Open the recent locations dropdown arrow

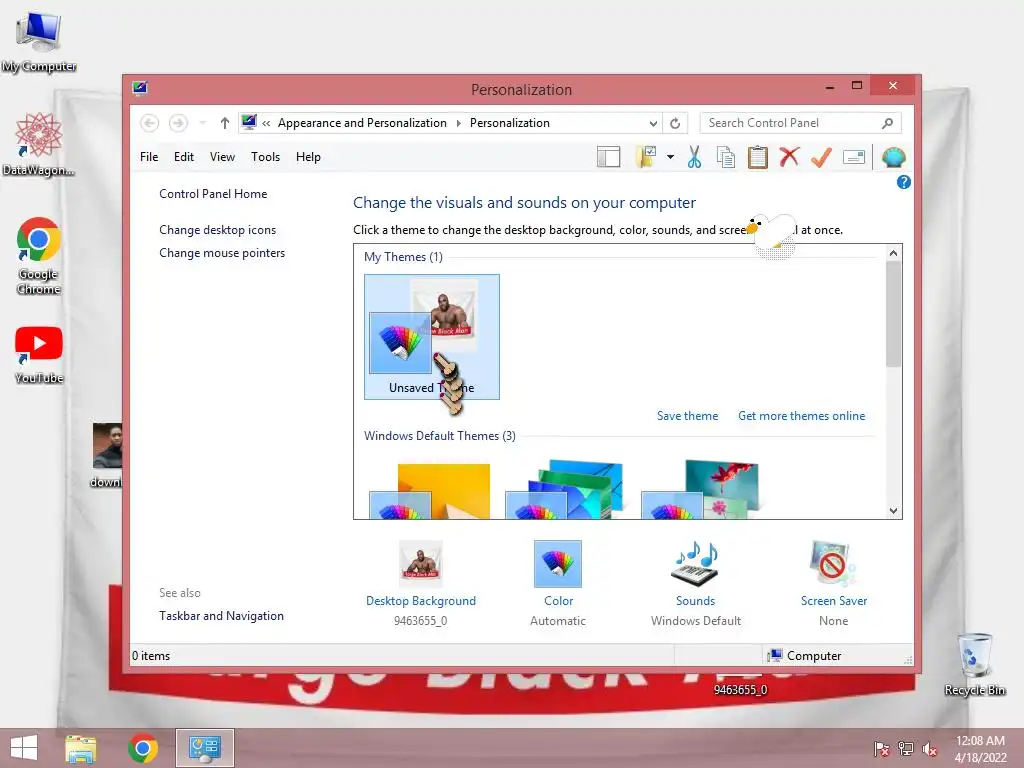(203, 123)
